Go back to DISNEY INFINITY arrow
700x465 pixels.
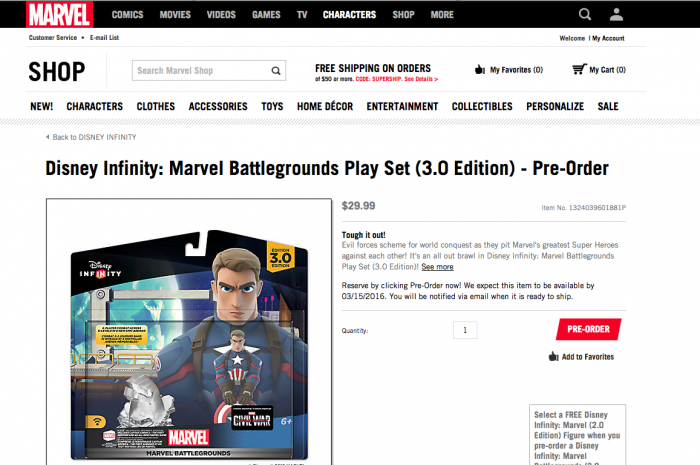pyautogui.click(x=48, y=137)
